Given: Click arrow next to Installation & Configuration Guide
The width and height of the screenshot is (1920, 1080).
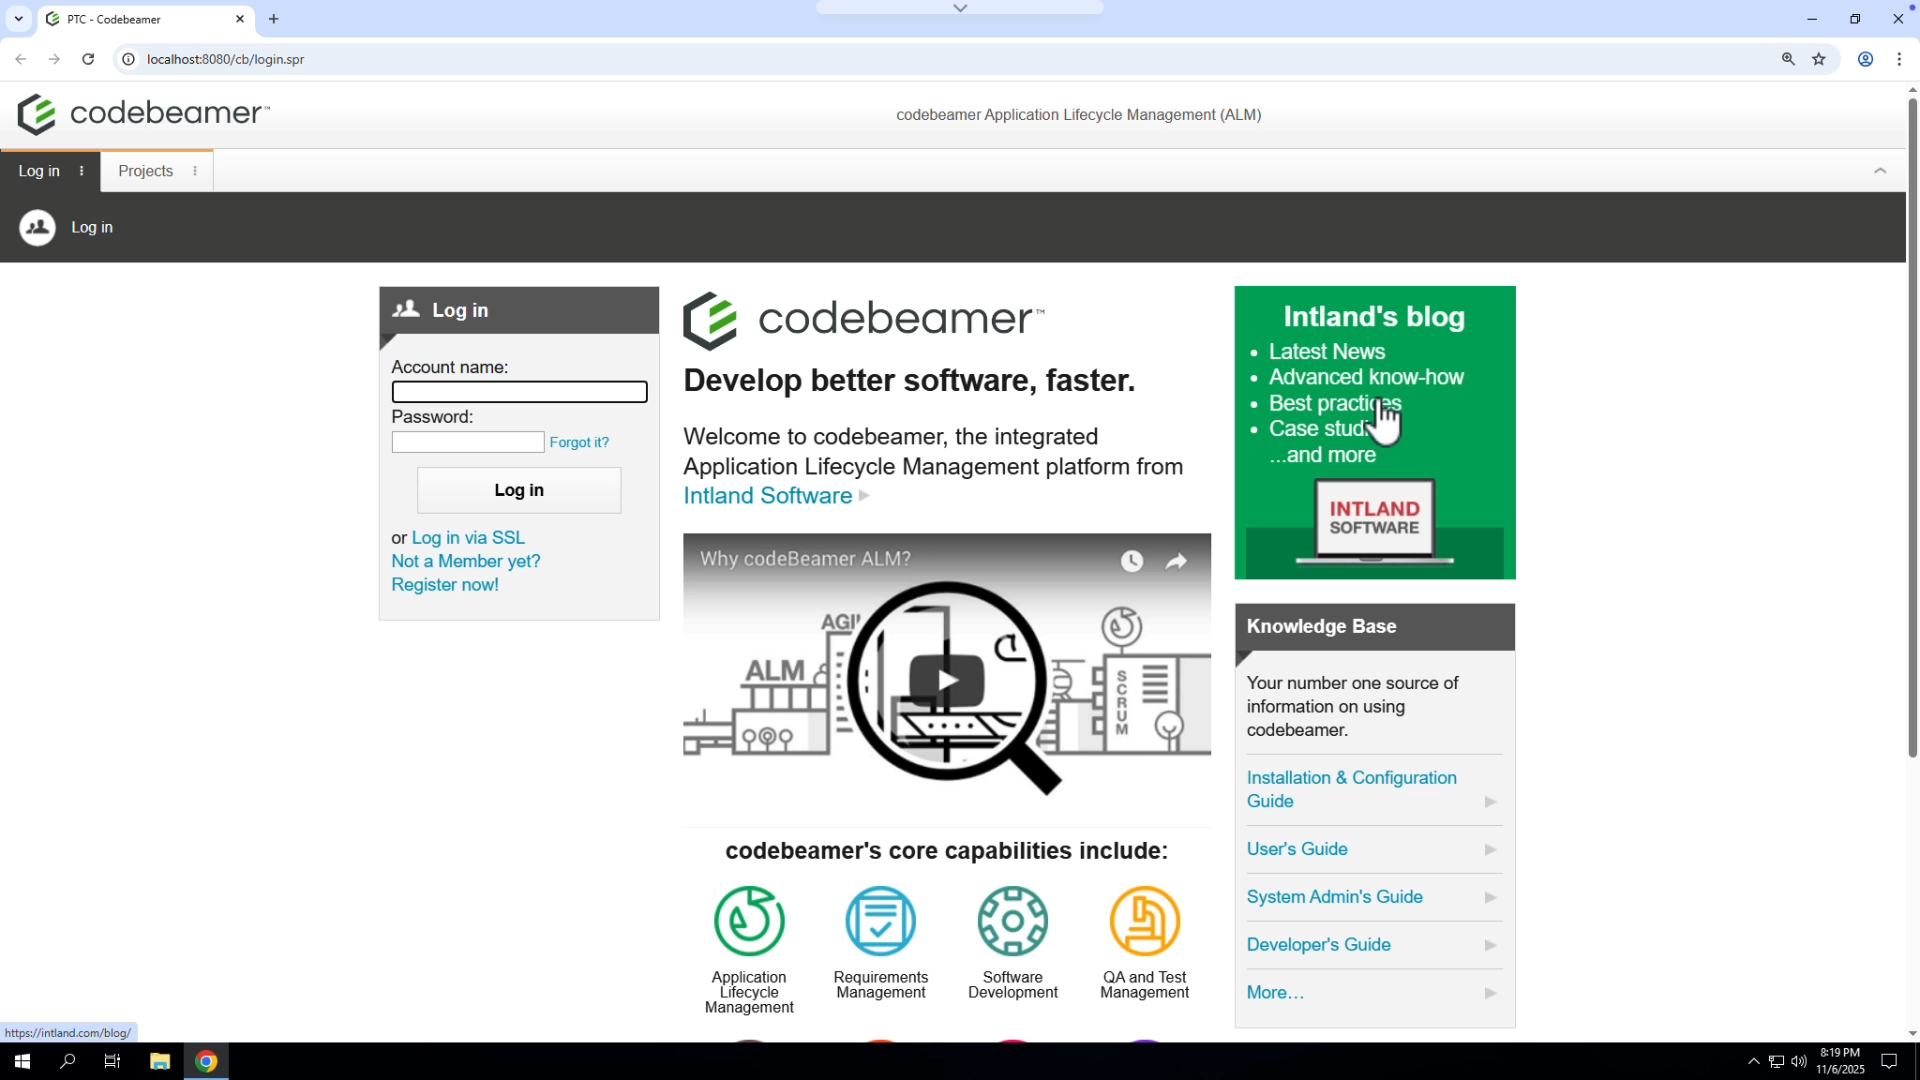Looking at the screenshot, I should (1490, 802).
